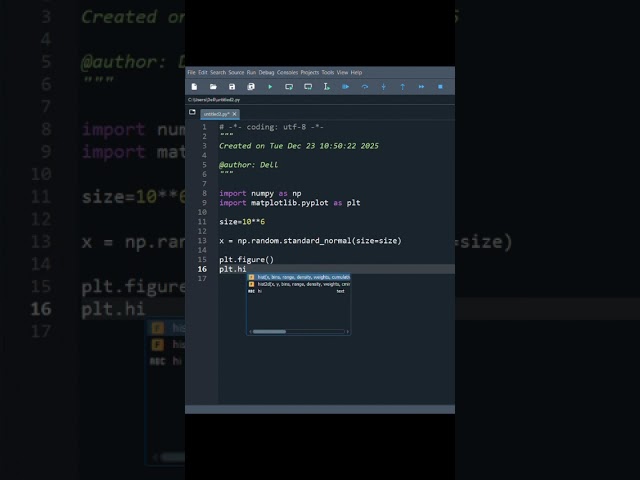Click the Open file folder icon
The width and height of the screenshot is (640, 480).
[213, 87]
